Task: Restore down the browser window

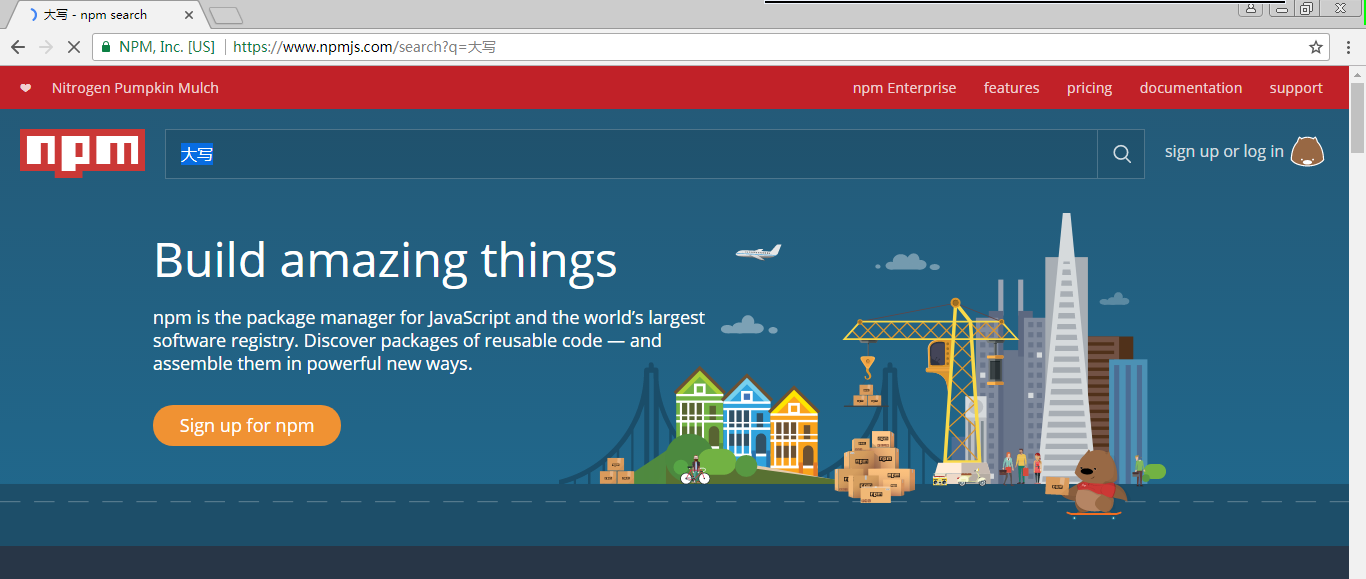Action: coord(1306,8)
